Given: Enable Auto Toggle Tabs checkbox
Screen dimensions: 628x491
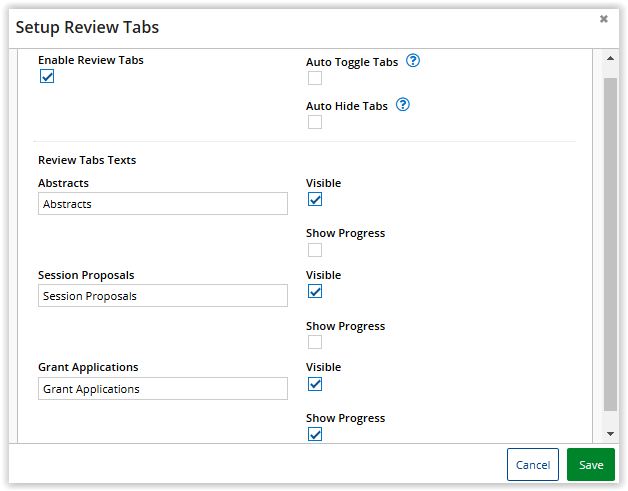Looking at the screenshot, I should pos(315,78).
